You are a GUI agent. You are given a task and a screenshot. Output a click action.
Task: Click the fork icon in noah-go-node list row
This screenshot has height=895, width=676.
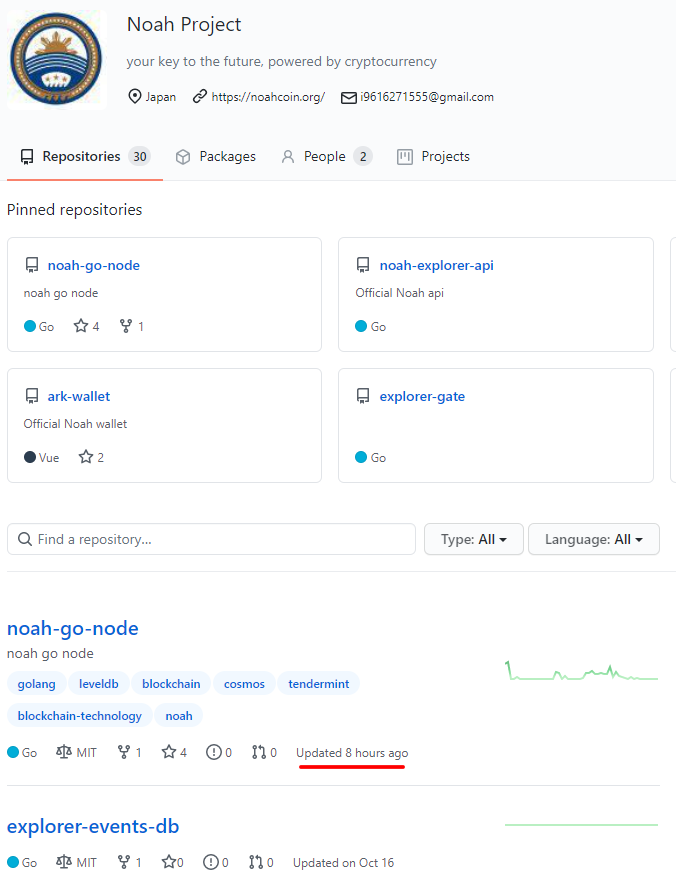(x=124, y=752)
